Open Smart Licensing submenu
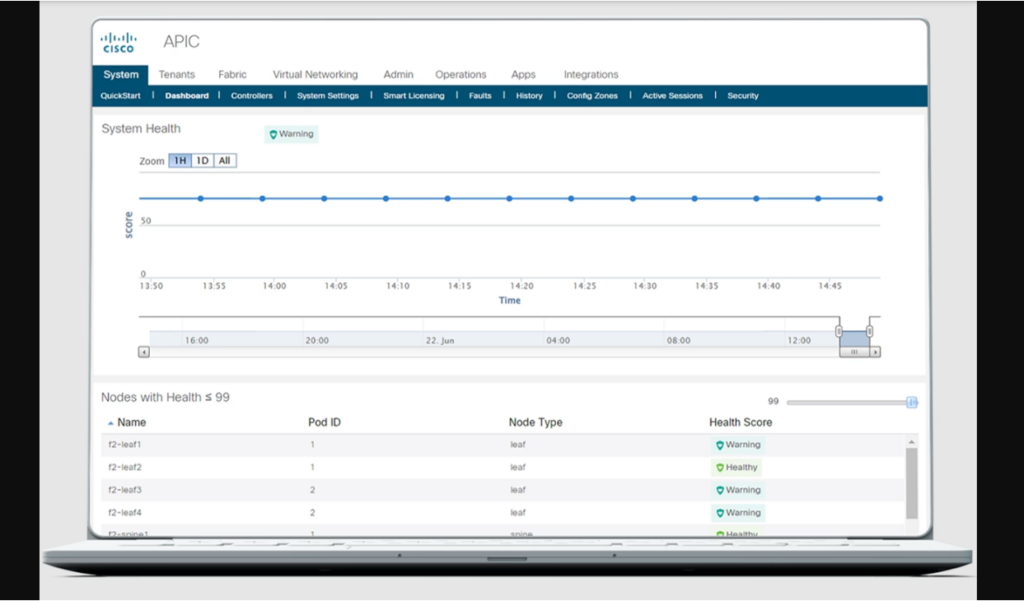 point(413,95)
